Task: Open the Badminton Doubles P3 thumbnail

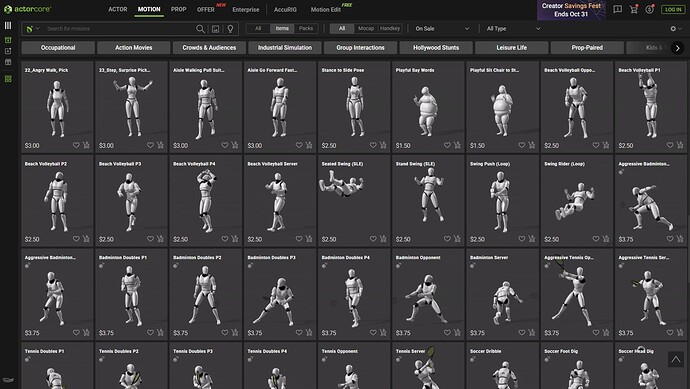Action: click(x=280, y=294)
